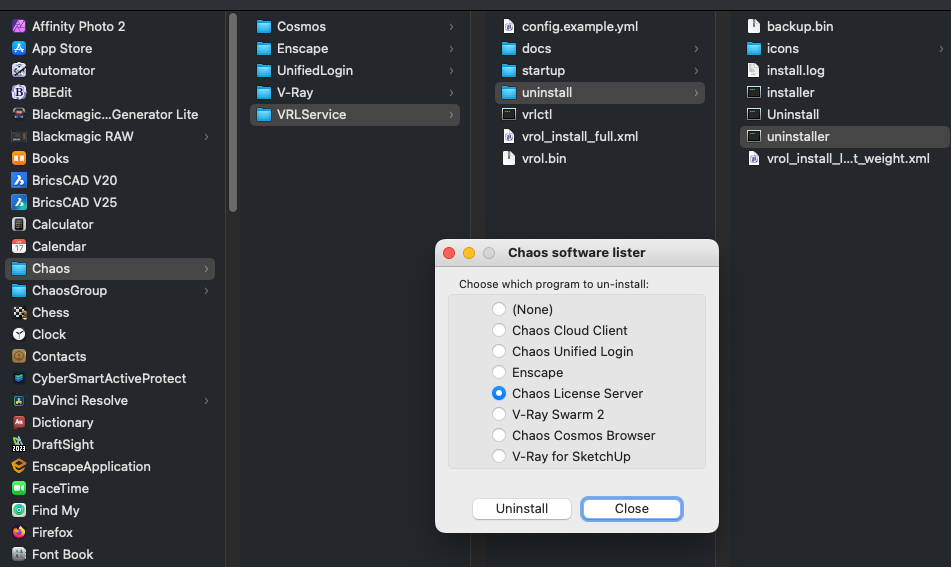
Task: Select the uninstaller executable icon
Action: click(753, 136)
